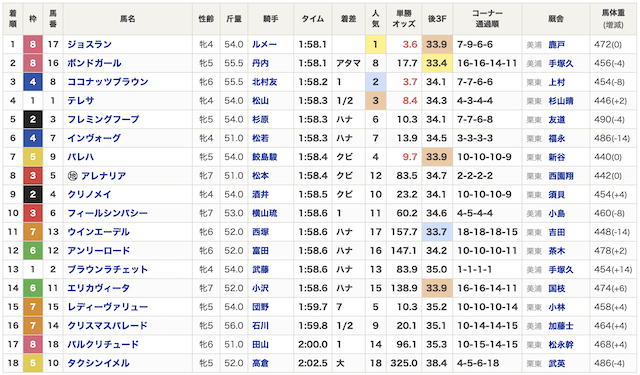640x375 pixels.
Task: Select jockey 高倉
Action: [x=260, y=364]
